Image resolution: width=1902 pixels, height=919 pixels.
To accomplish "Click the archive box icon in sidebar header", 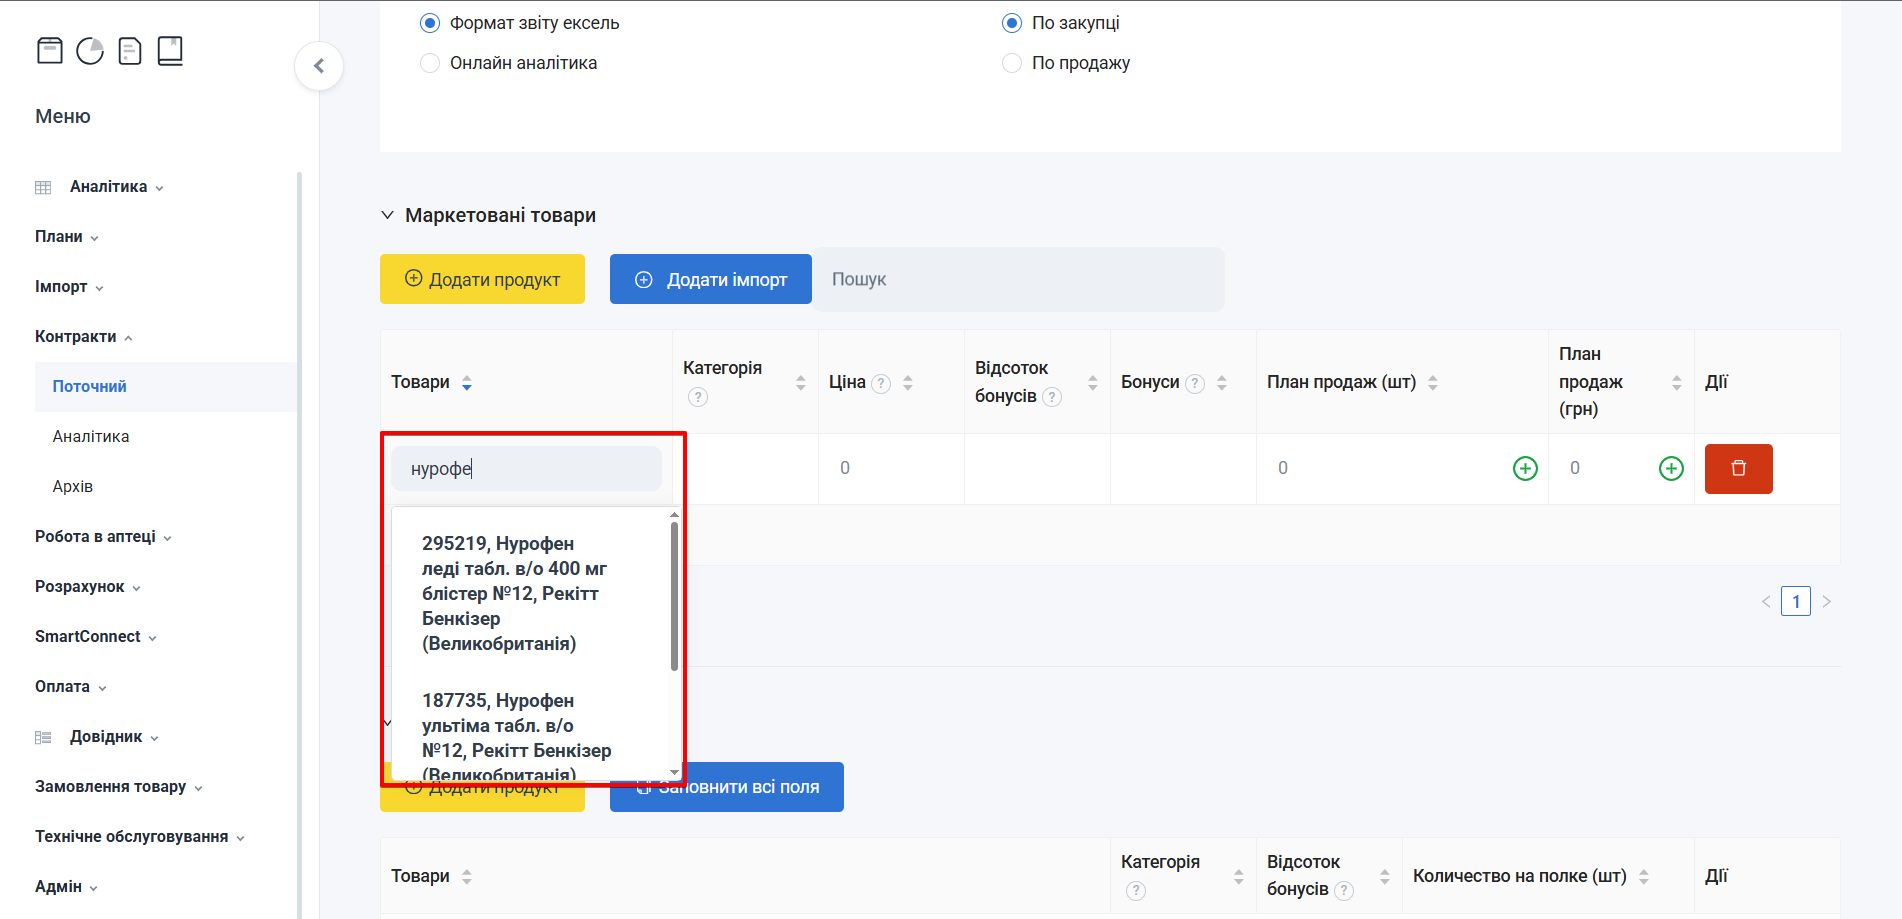I will tap(50, 51).
